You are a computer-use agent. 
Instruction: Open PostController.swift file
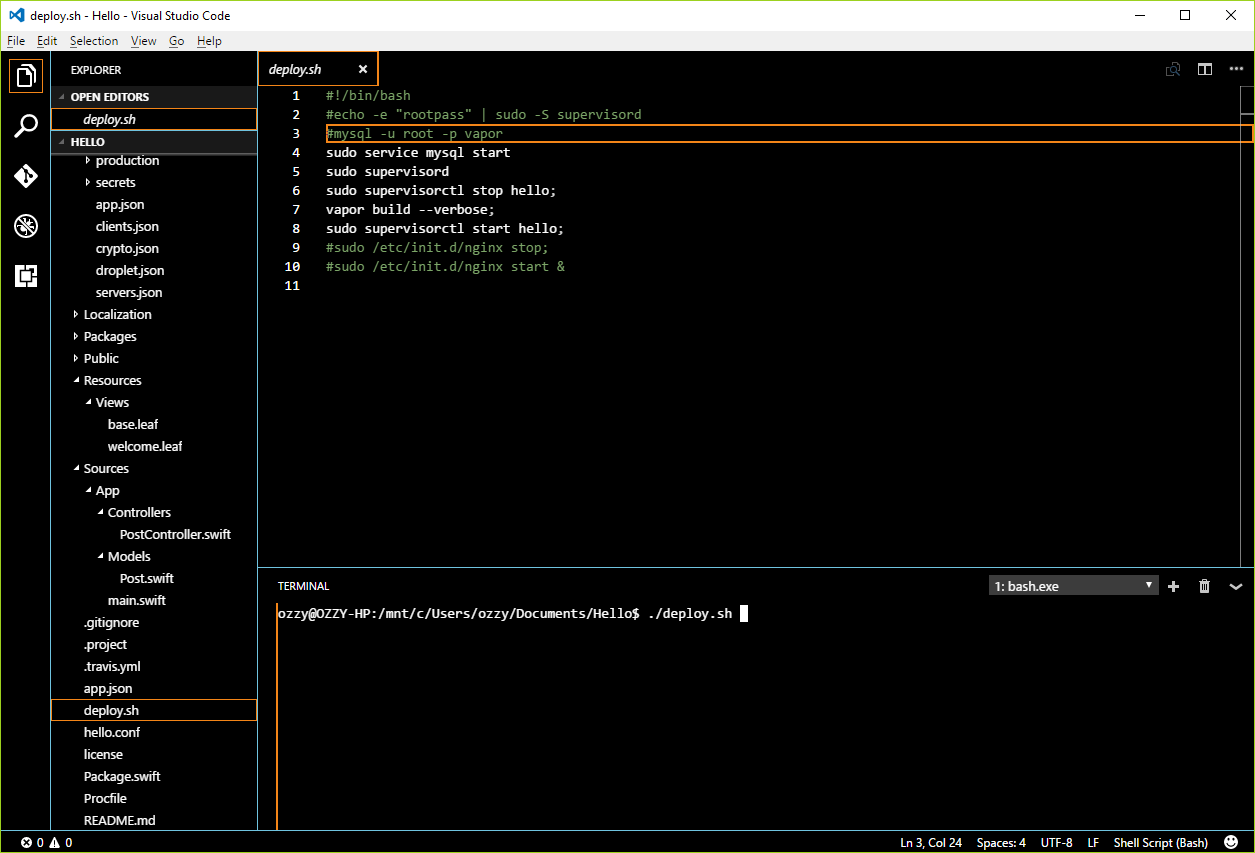click(x=175, y=534)
